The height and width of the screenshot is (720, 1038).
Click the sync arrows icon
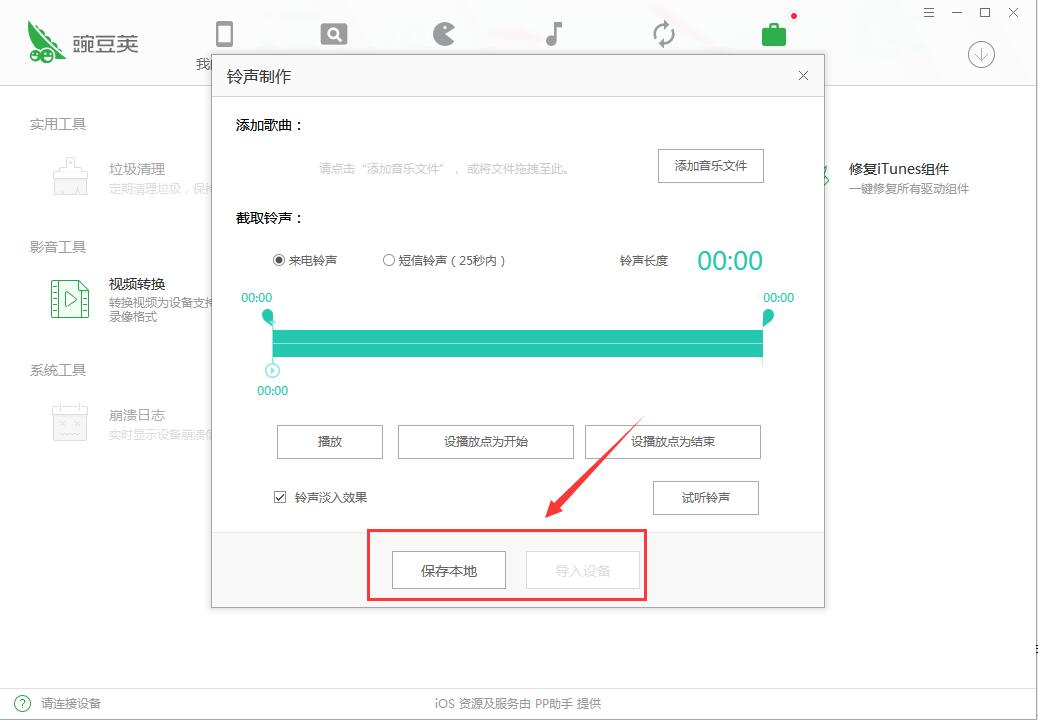pos(663,33)
